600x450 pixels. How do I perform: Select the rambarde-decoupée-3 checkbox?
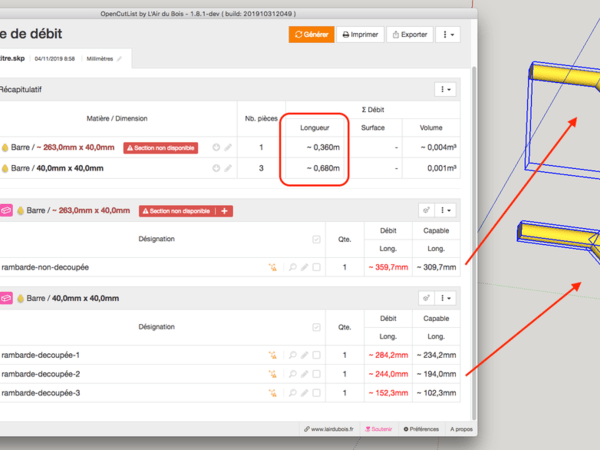coord(317,393)
